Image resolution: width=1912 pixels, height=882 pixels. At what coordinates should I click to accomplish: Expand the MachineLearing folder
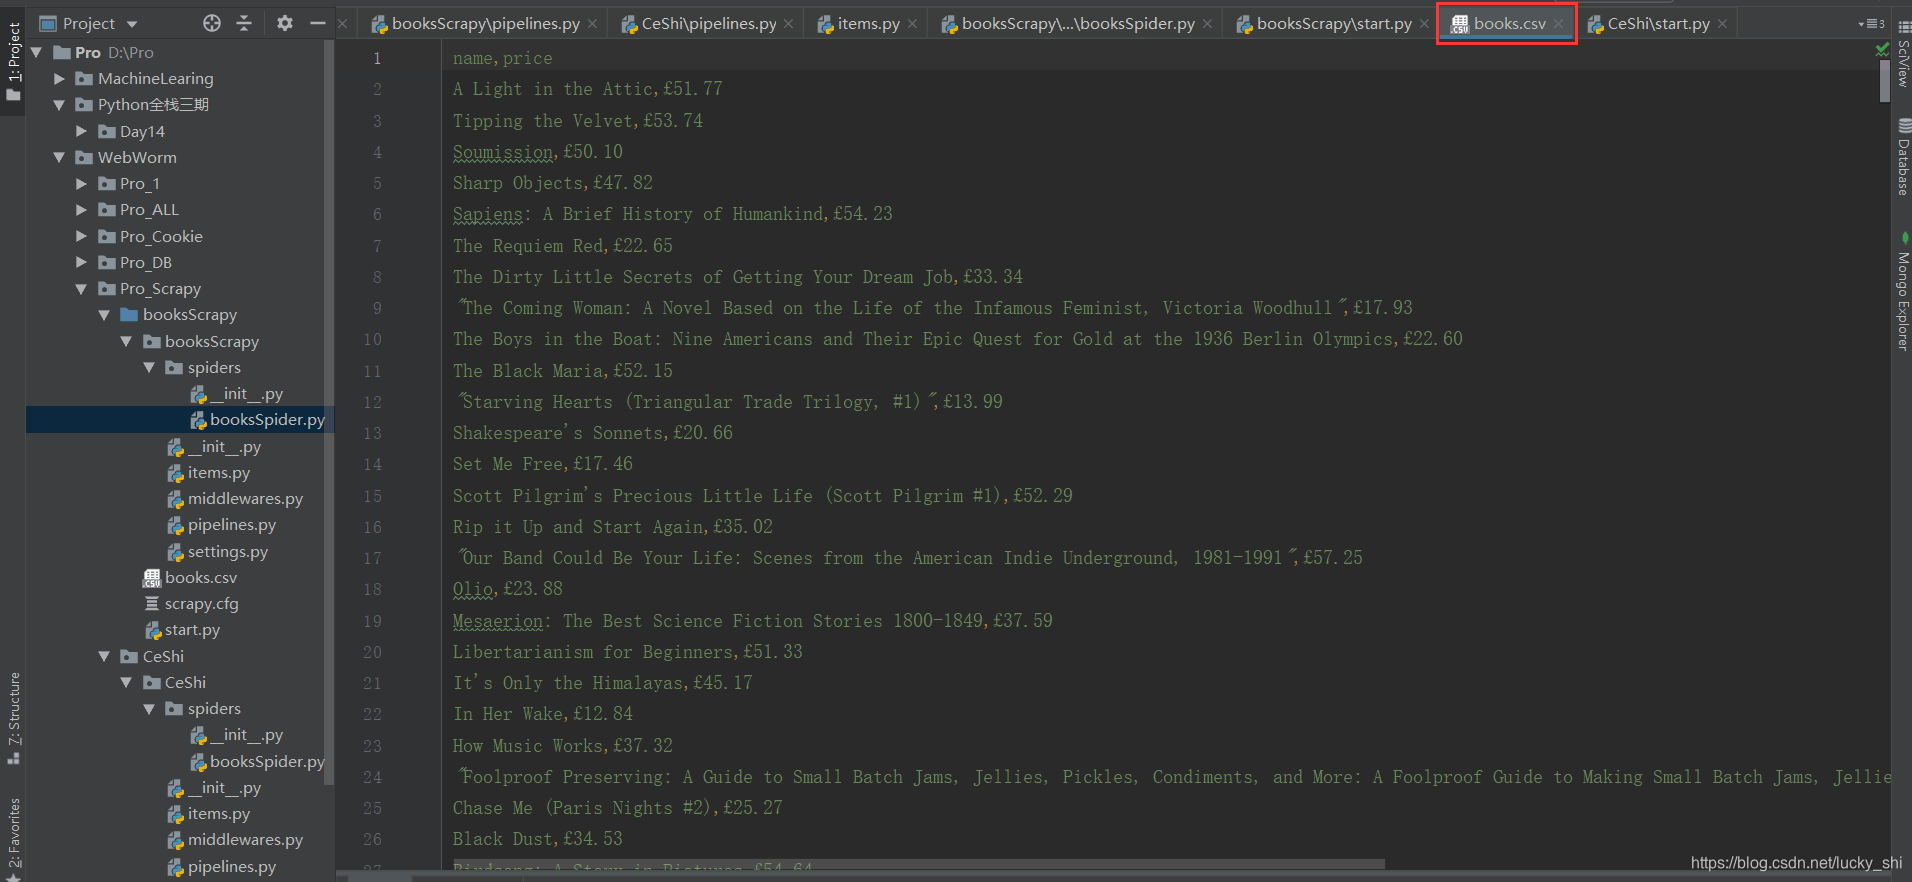[x=59, y=78]
